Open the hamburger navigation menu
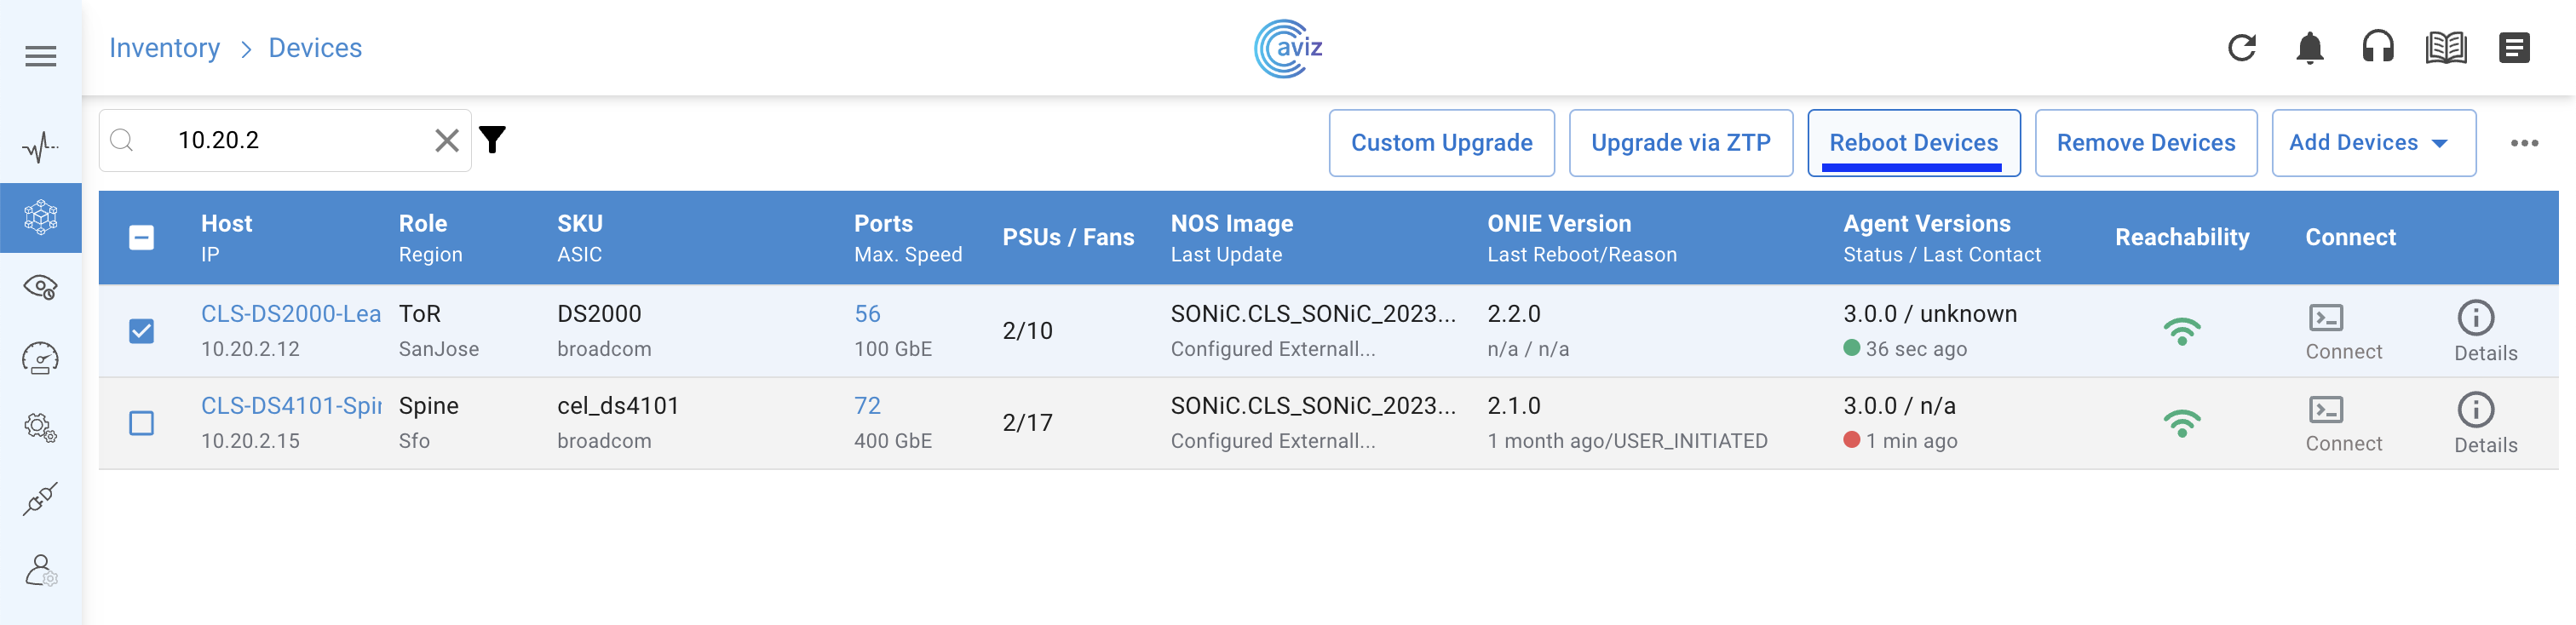Viewport: 2576px width, 625px height. click(x=41, y=56)
